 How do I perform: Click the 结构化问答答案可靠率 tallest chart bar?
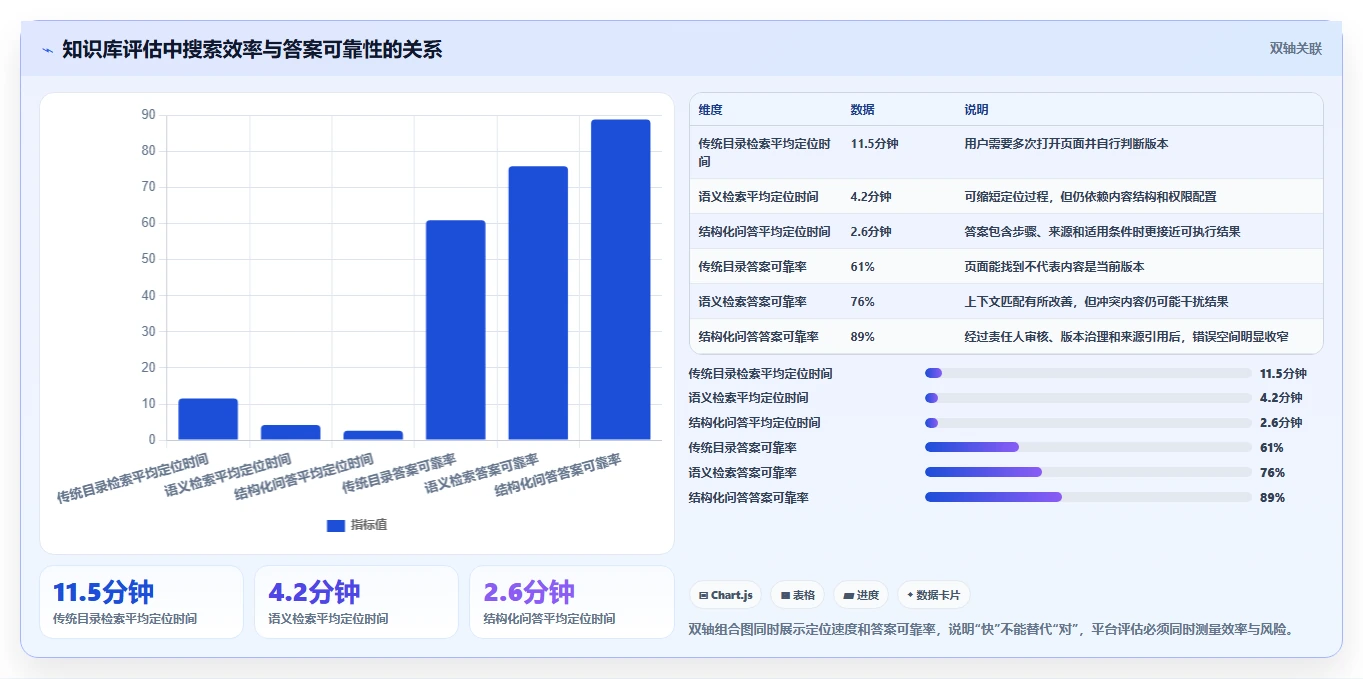(x=621, y=280)
